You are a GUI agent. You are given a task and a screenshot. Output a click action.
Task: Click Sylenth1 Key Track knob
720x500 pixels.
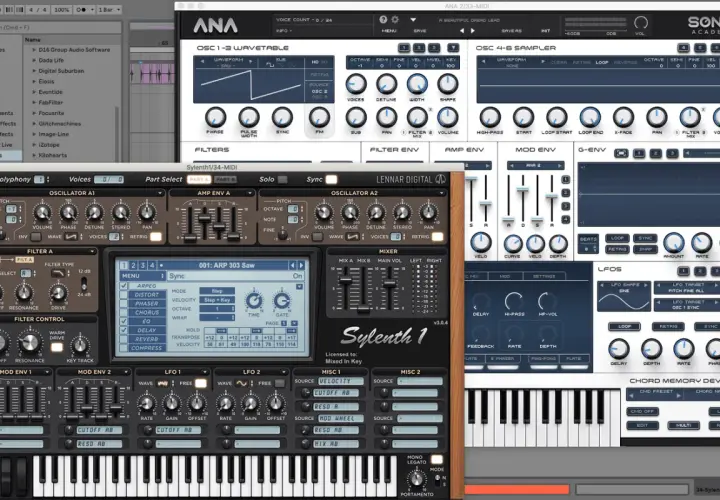[80, 345]
